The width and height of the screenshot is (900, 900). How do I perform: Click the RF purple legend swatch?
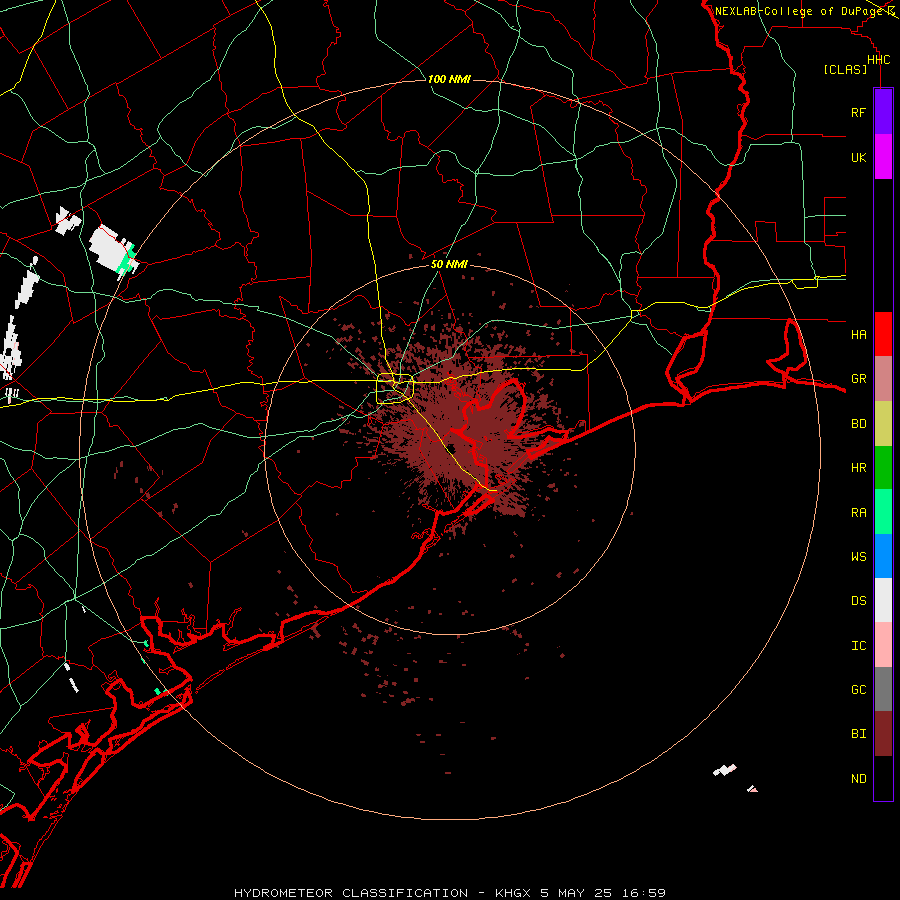(883, 112)
